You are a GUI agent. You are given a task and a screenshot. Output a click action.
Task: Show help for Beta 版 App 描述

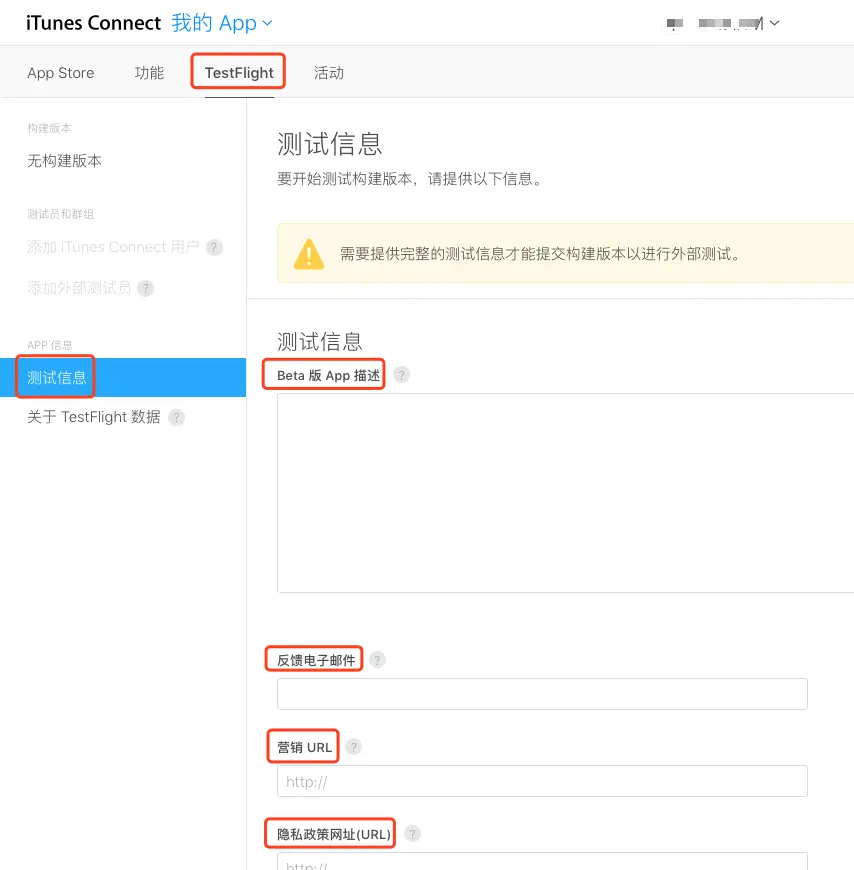point(401,375)
